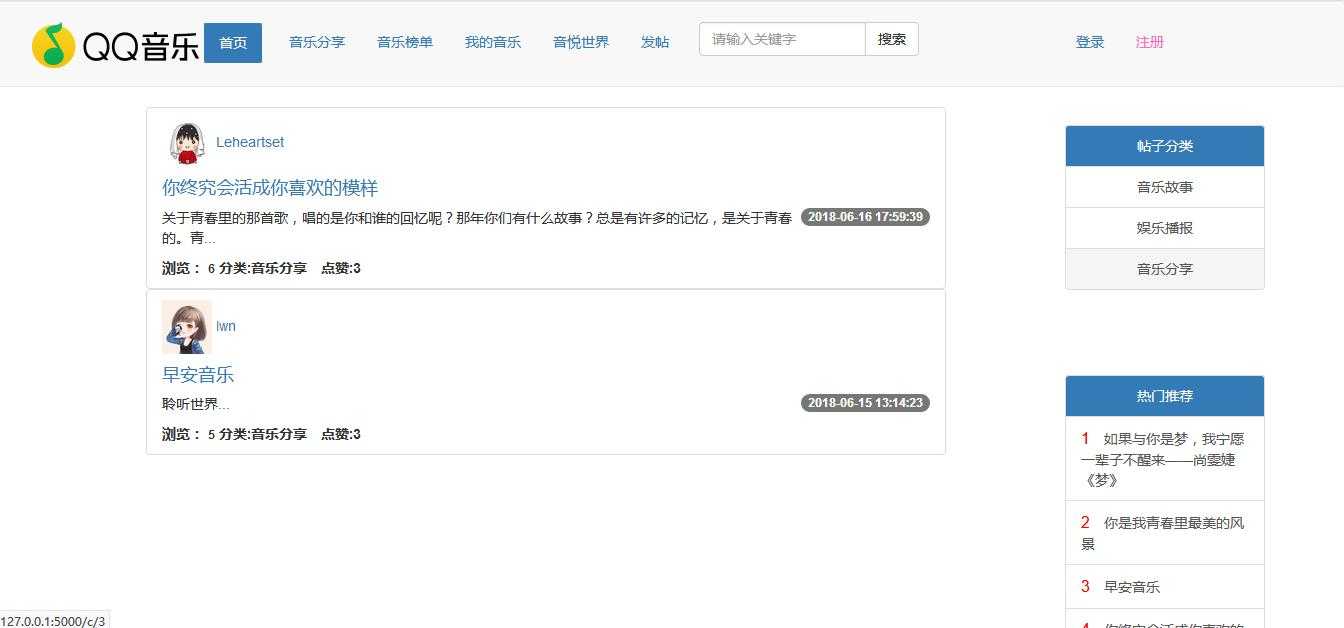Select the 热门推荐 panel header
This screenshot has height=628, width=1344.
(1165, 396)
